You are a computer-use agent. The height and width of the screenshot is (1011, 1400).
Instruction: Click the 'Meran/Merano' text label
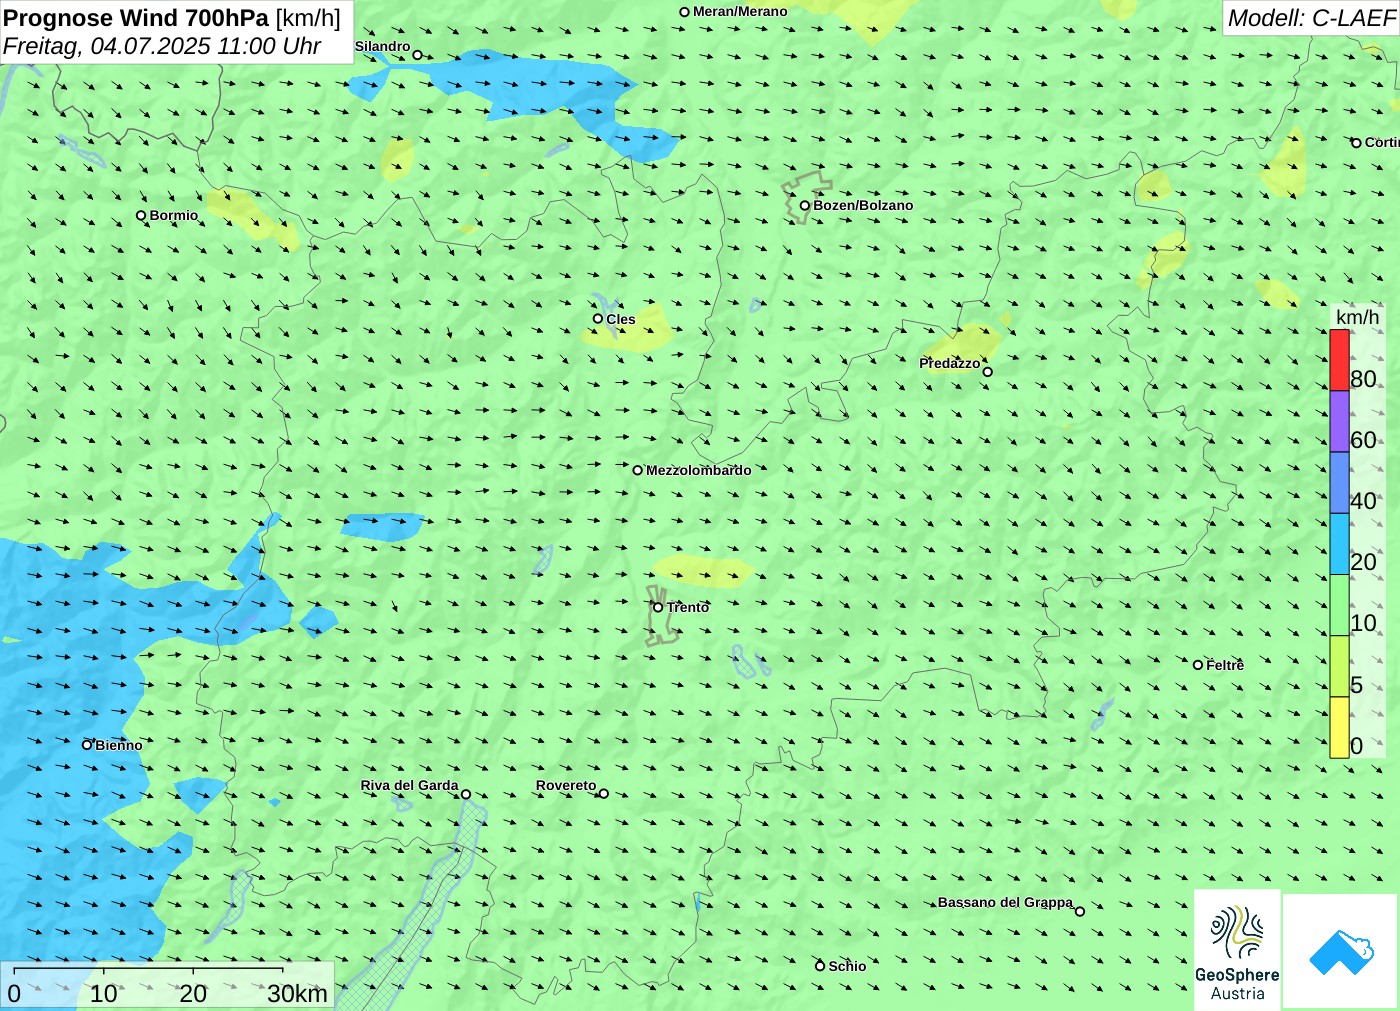click(740, 12)
